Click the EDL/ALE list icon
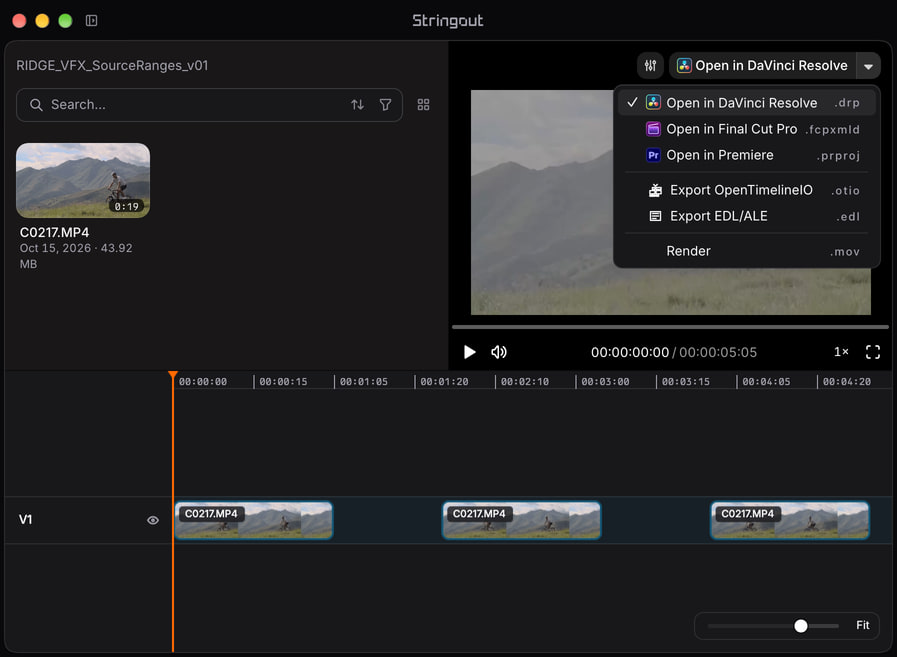The height and width of the screenshot is (657, 897). 655,216
